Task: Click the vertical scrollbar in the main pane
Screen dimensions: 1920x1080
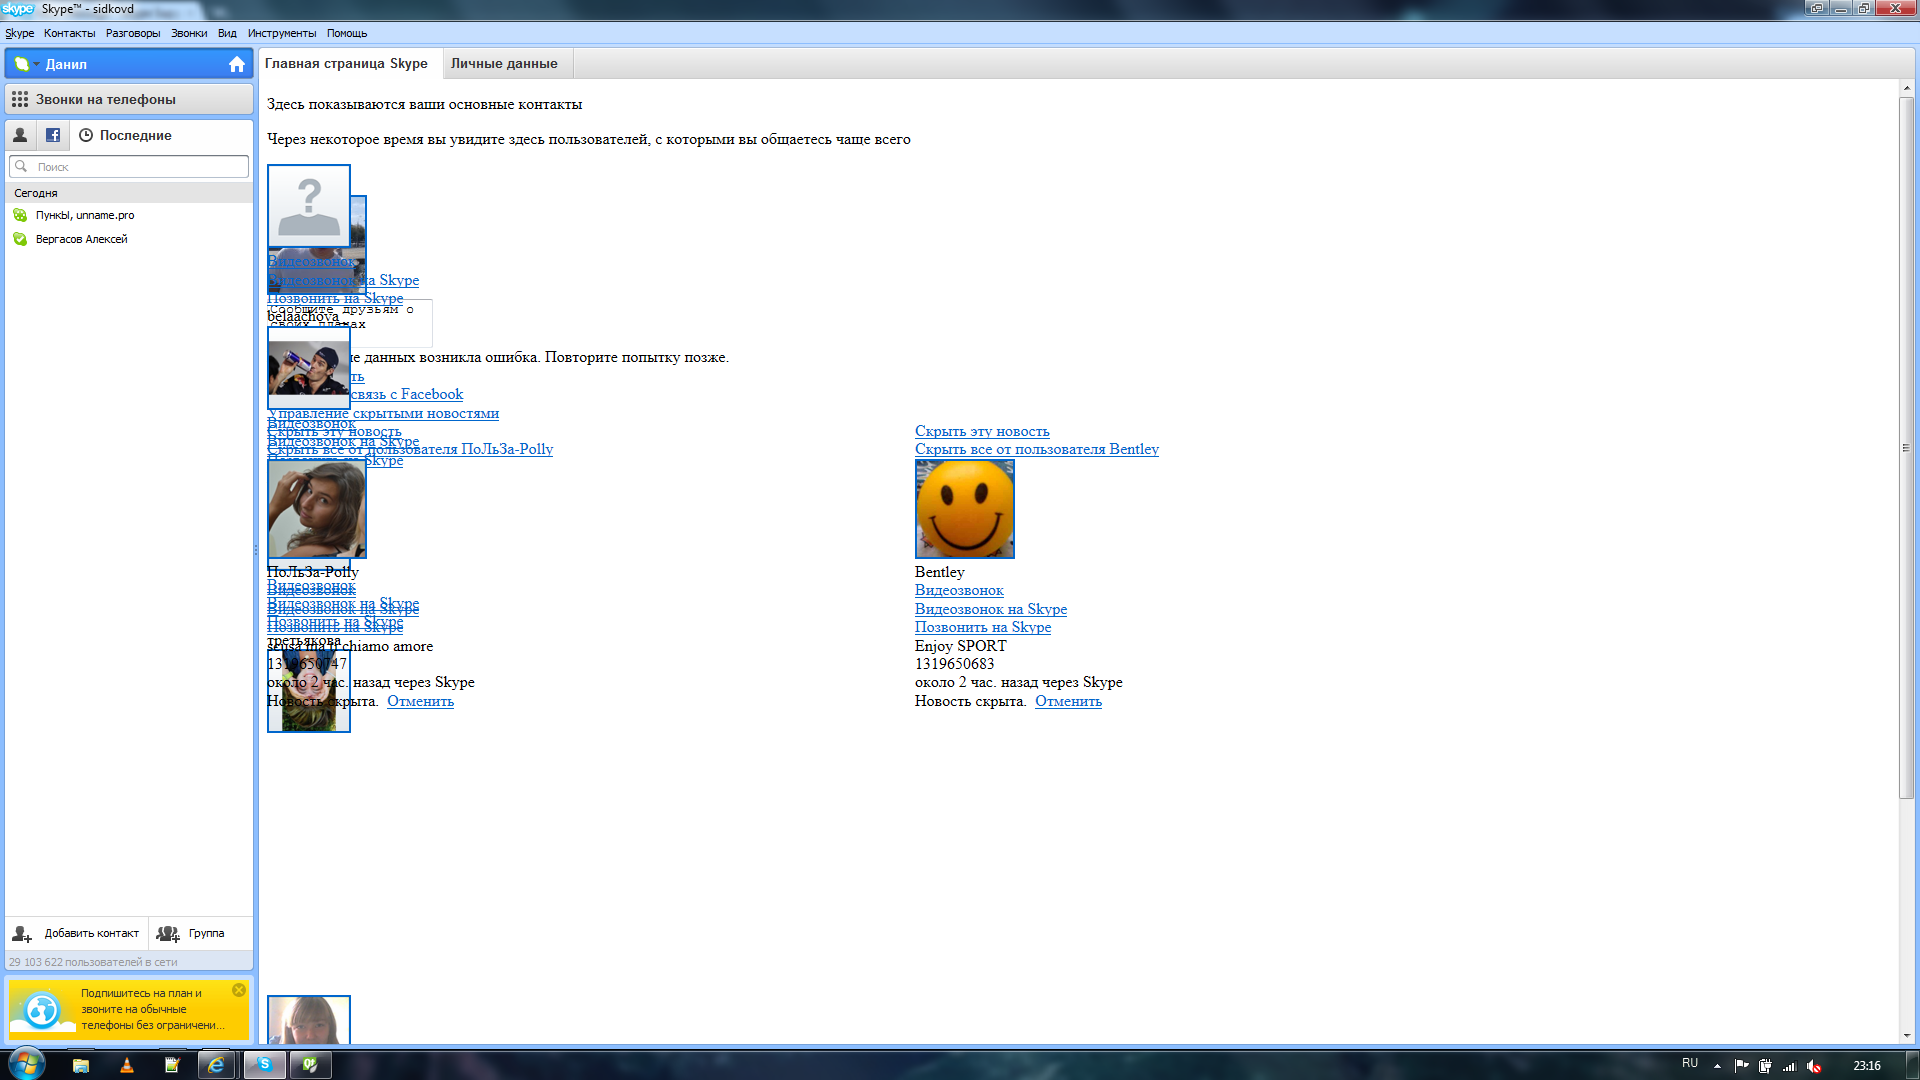Action: (1906, 450)
